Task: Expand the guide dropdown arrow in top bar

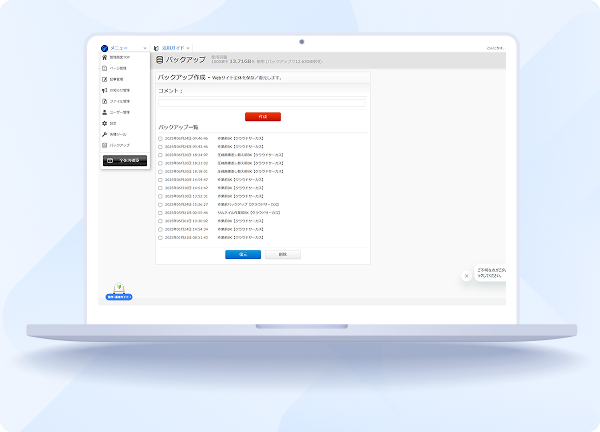Action: (188, 48)
